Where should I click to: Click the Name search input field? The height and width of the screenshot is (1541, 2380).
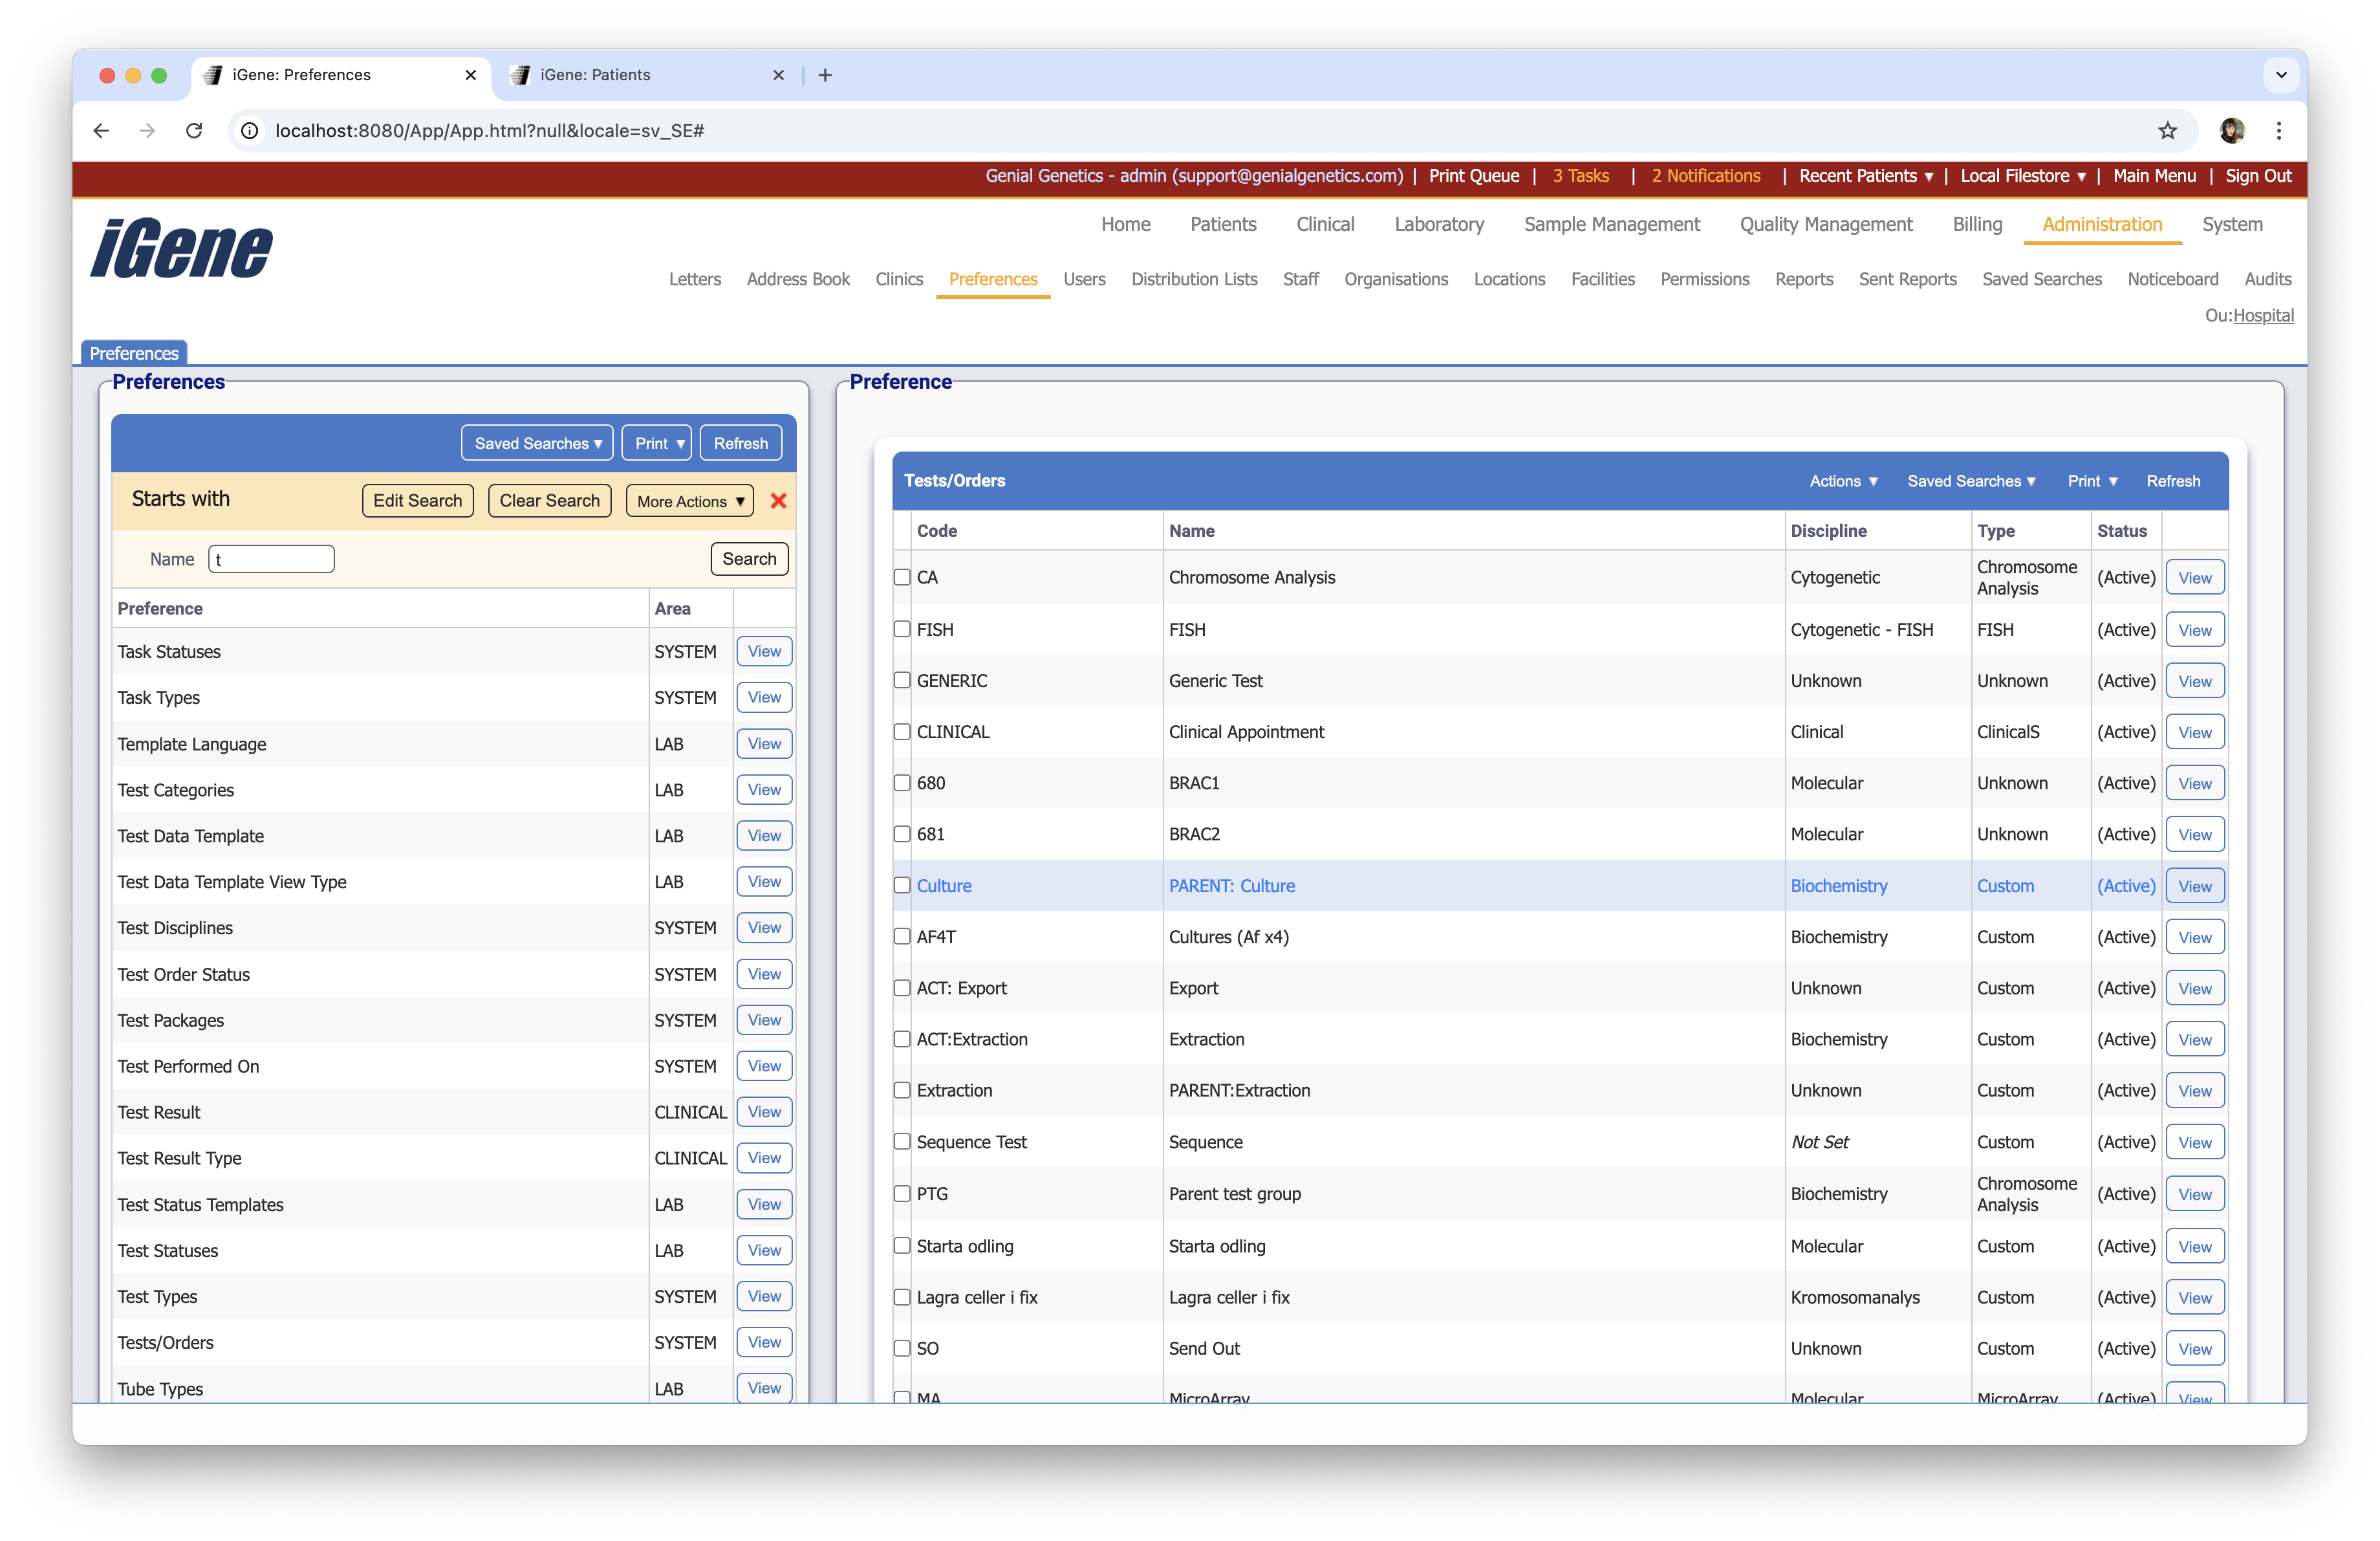272,559
